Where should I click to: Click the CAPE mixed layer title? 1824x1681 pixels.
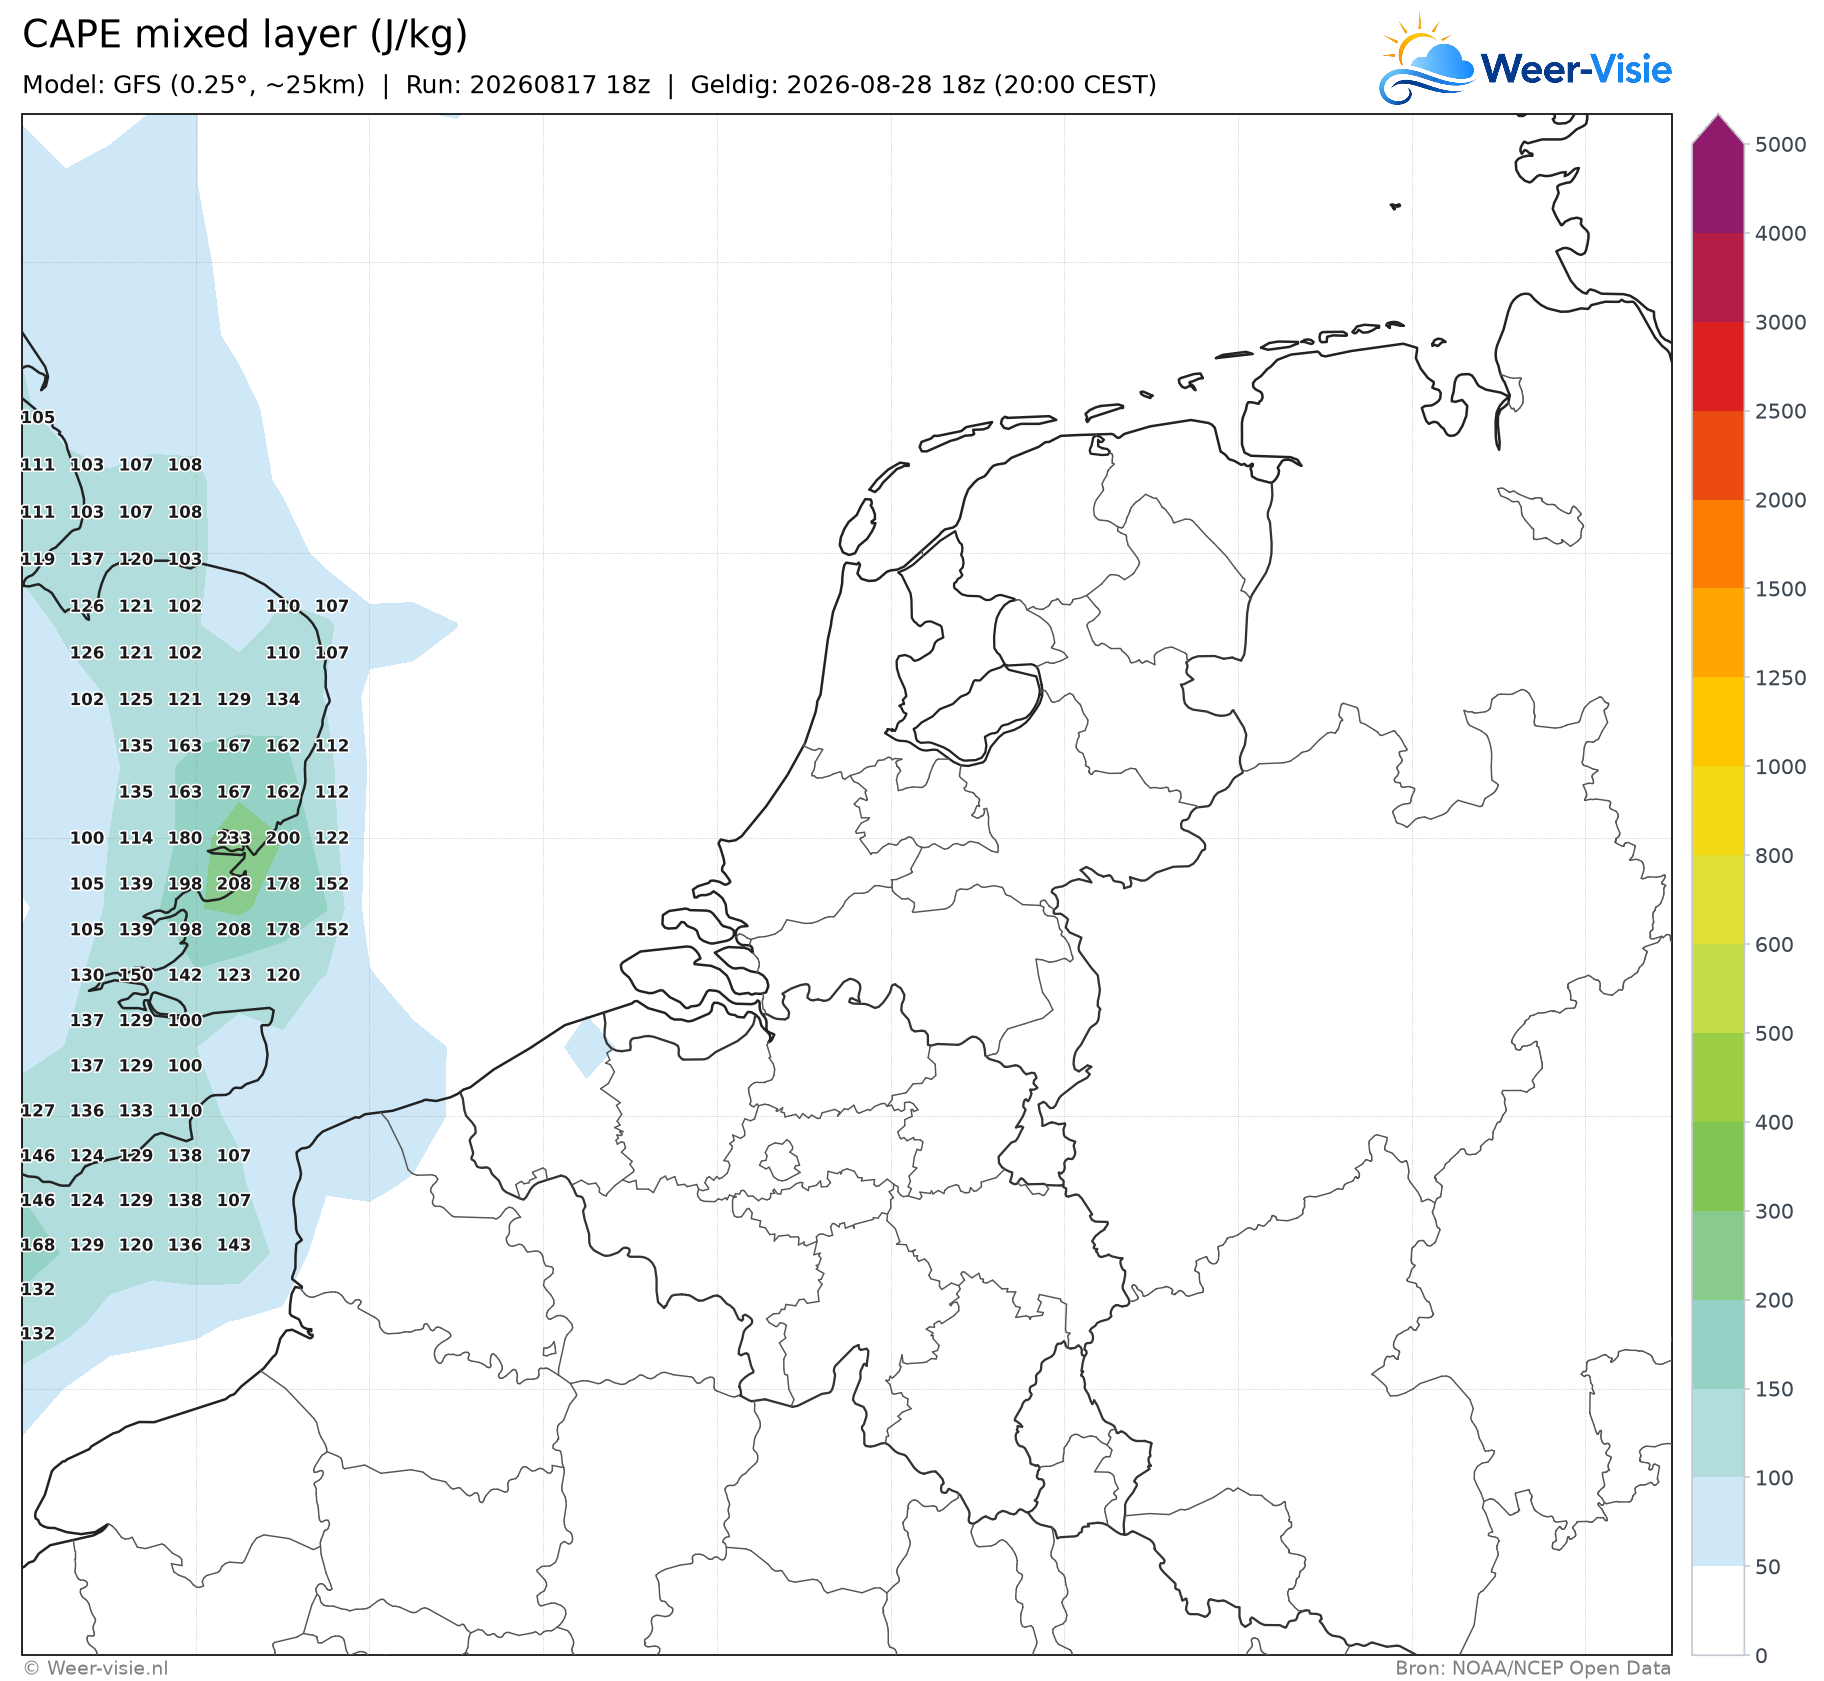[245, 34]
